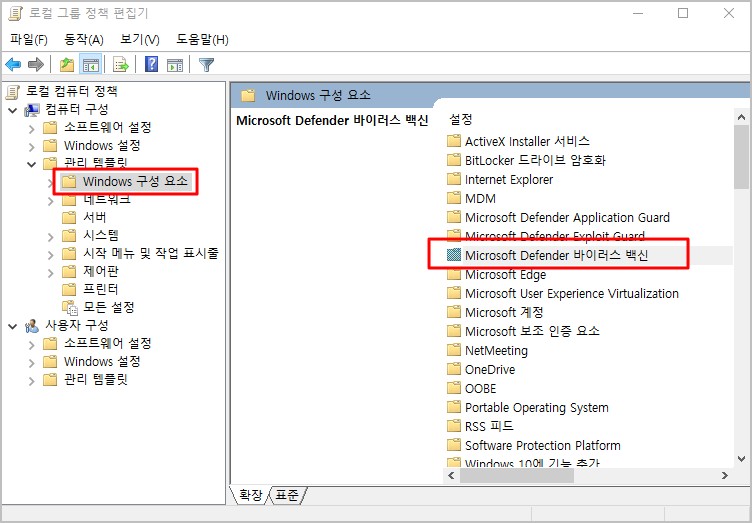The width and height of the screenshot is (752, 523).
Task: Click the Forward arrow toolbar icon
Action: tap(36, 64)
